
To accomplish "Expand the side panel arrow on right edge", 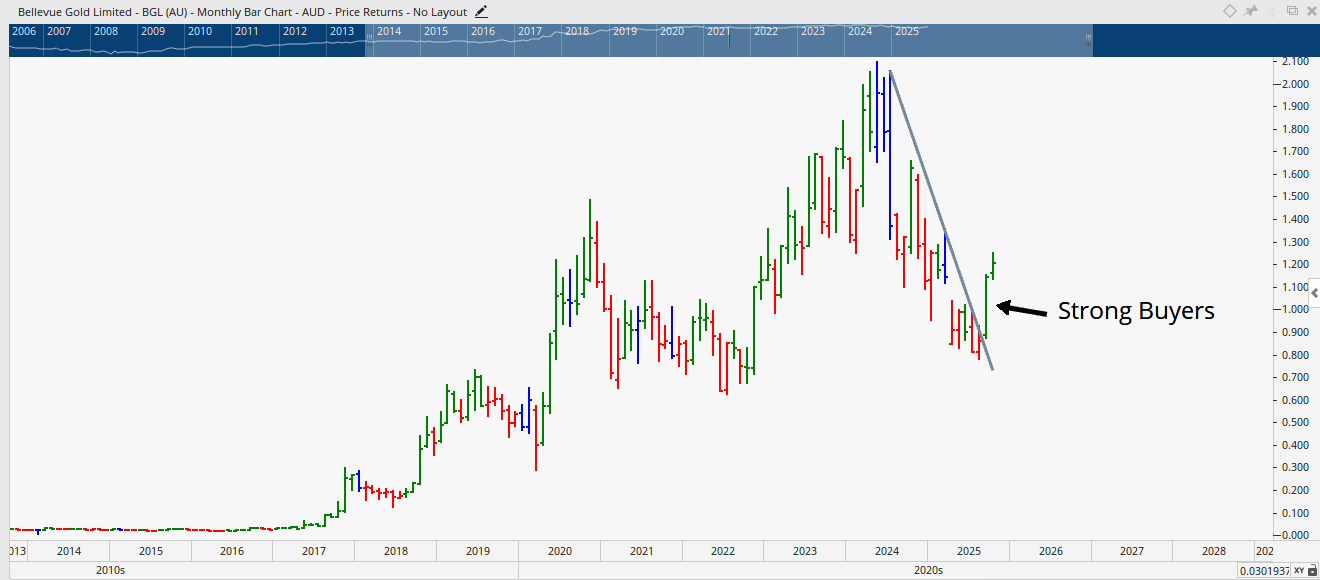I will pyautogui.click(x=1314, y=291).
